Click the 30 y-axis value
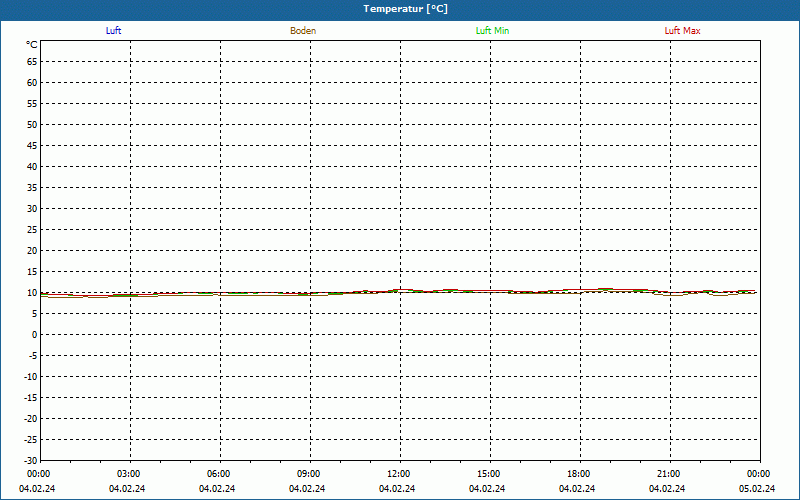Viewport: 800px width, 500px height. [32, 209]
